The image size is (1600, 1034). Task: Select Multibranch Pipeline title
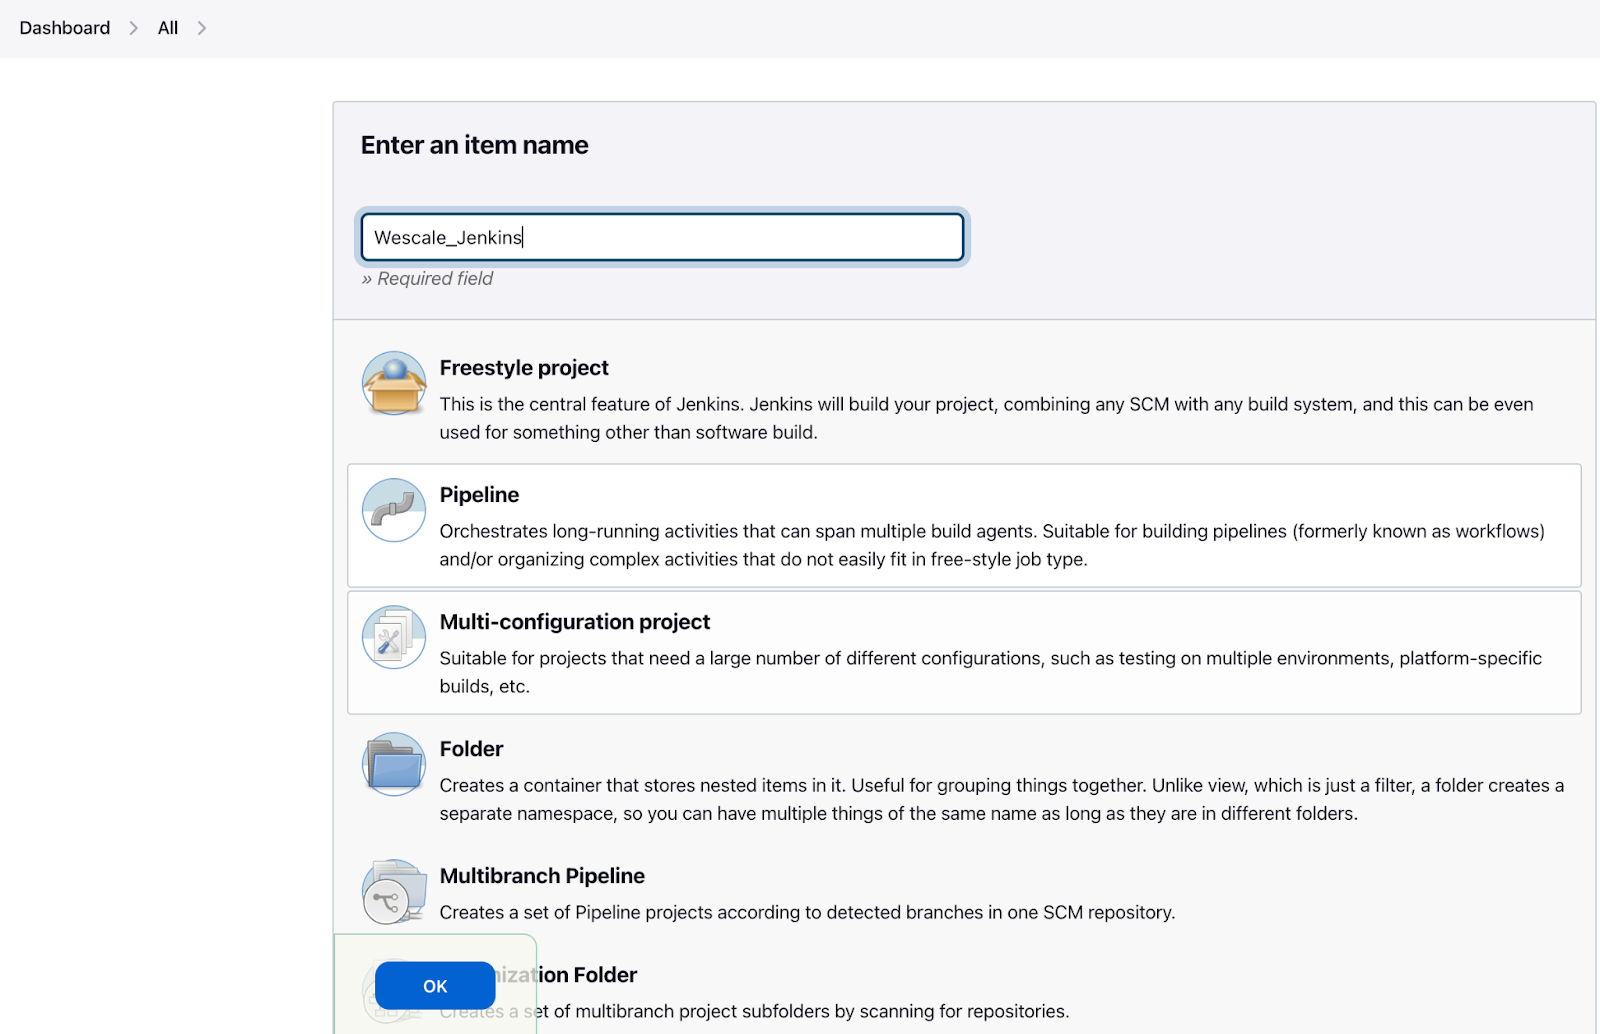point(542,876)
